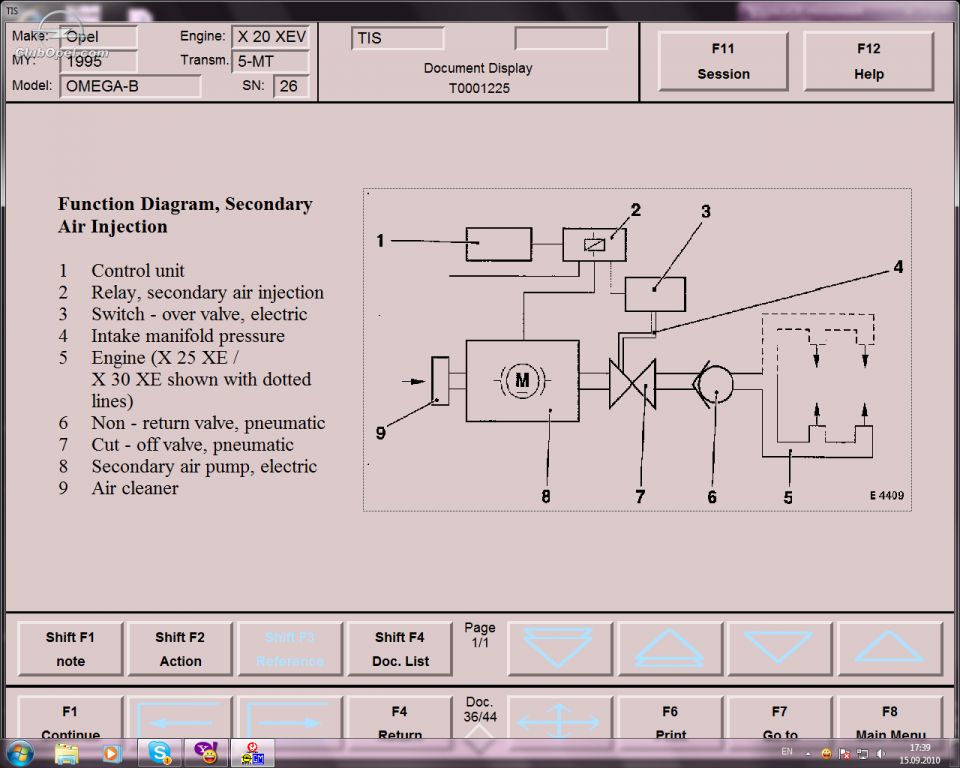Click legend text "Relay, secondary air injection"
Image resolution: width=960 pixels, height=768 pixels.
pos(208,293)
